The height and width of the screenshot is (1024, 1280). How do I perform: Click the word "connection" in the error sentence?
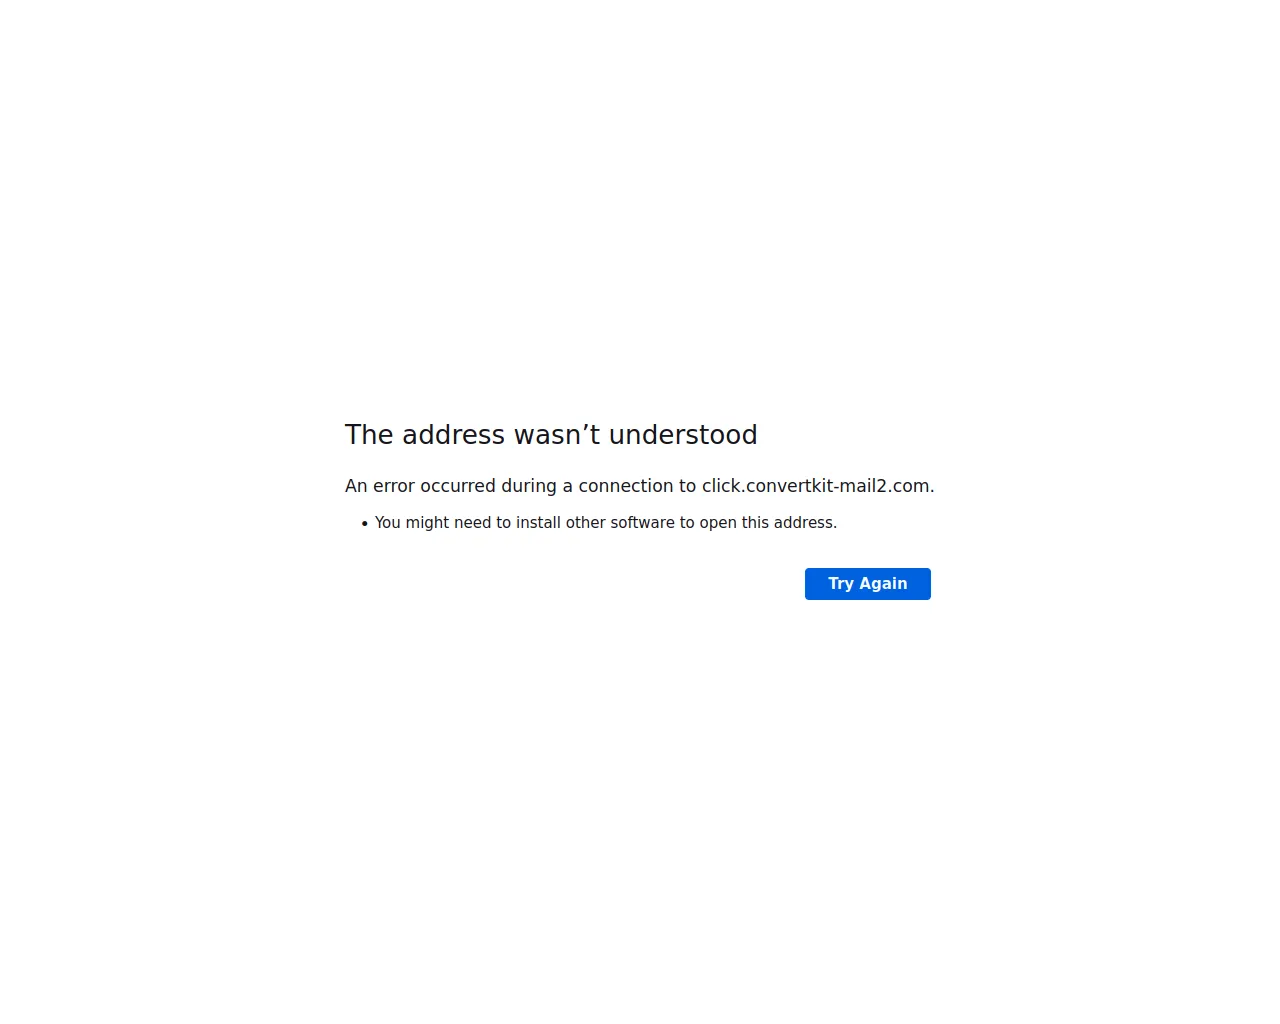[x=626, y=486]
